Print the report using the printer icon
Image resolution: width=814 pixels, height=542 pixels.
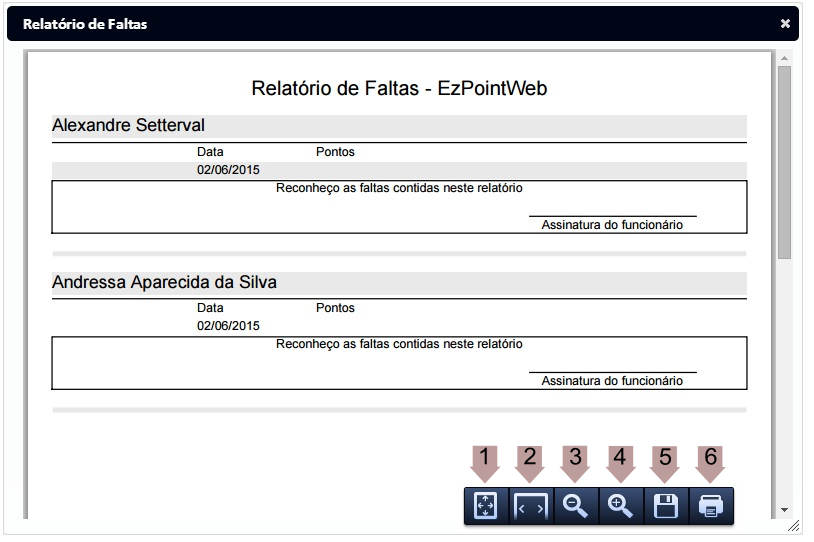pos(710,507)
